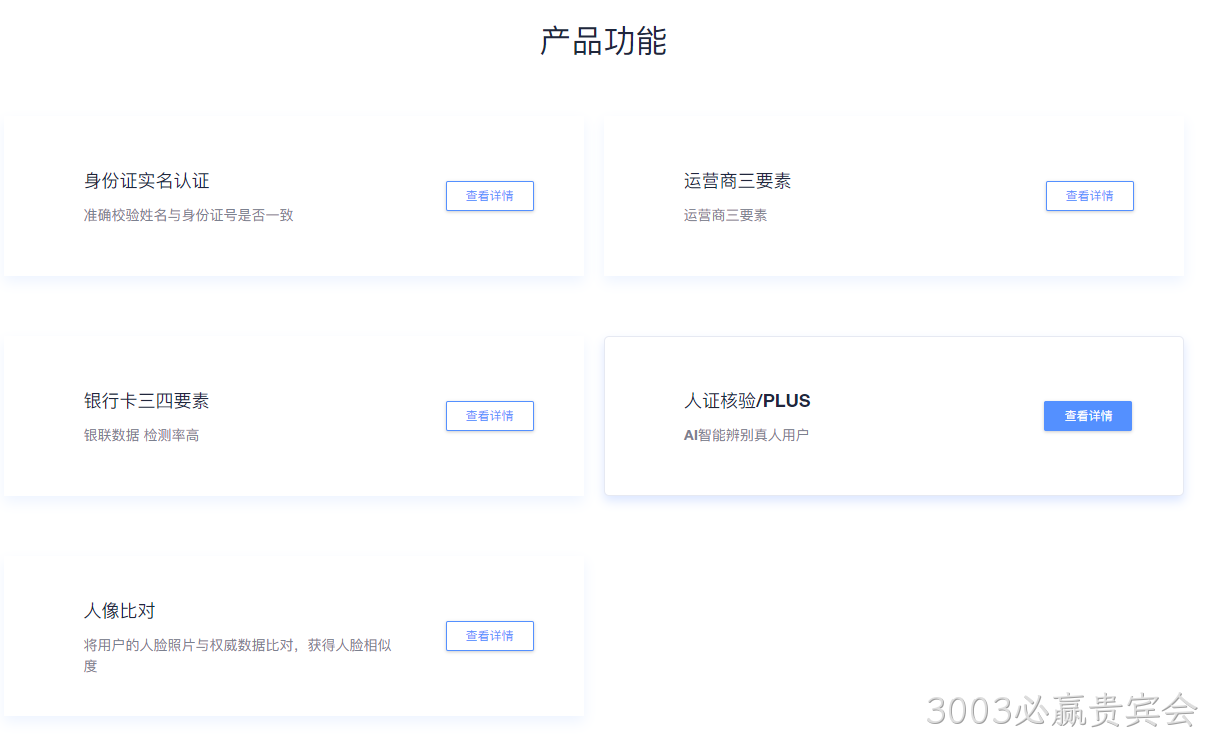Click 运营商三要素 subtitle below its heading
The image size is (1214, 741).
pos(726,215)
